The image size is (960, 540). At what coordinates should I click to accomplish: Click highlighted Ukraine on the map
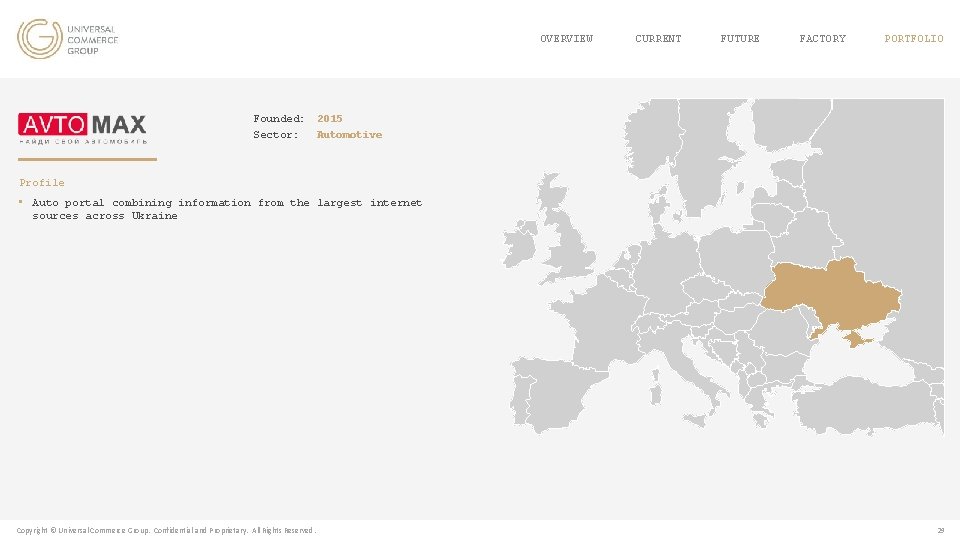click(x=833, y=294)
